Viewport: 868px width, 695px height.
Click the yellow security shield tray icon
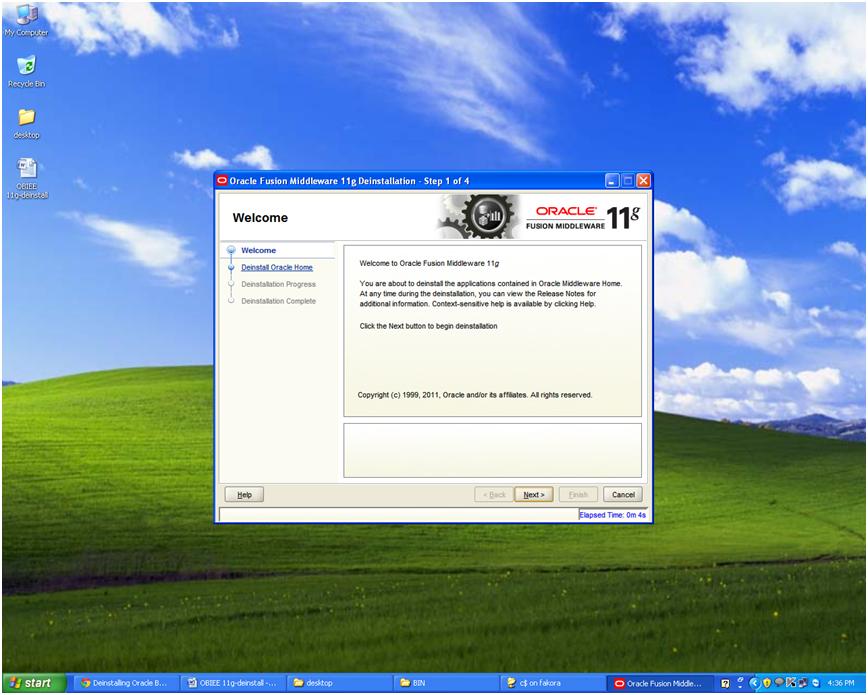point(767,683)
